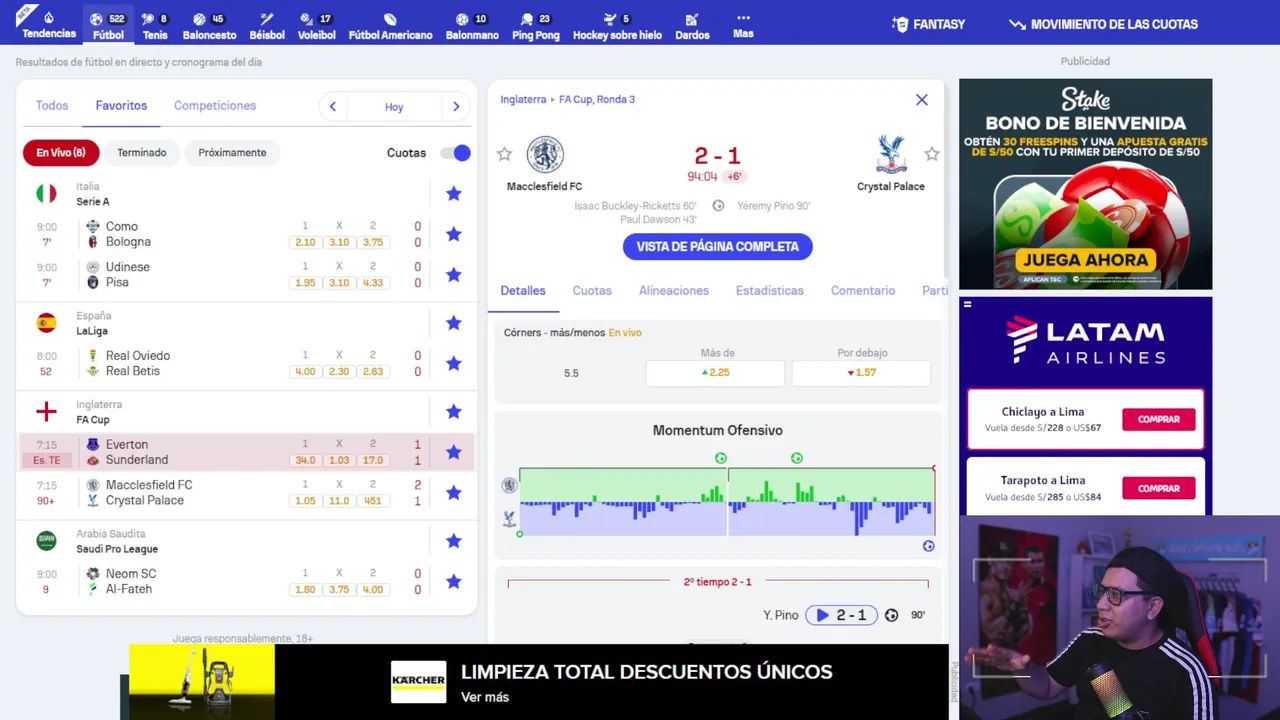Screen dimensions: 1280x720
Task: Open Everton vs Sunderland match row
Action: (246, 452)
